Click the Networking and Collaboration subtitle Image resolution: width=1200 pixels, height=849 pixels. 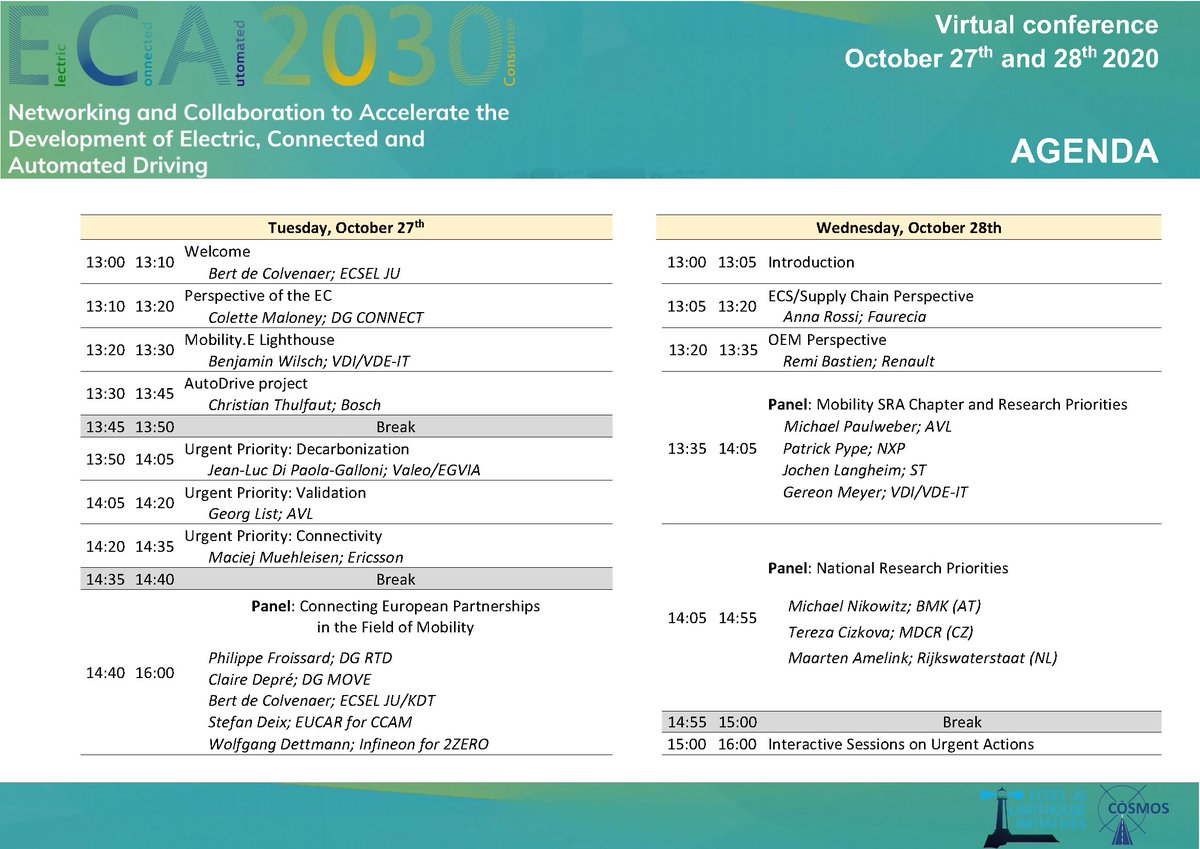(259, 139)
